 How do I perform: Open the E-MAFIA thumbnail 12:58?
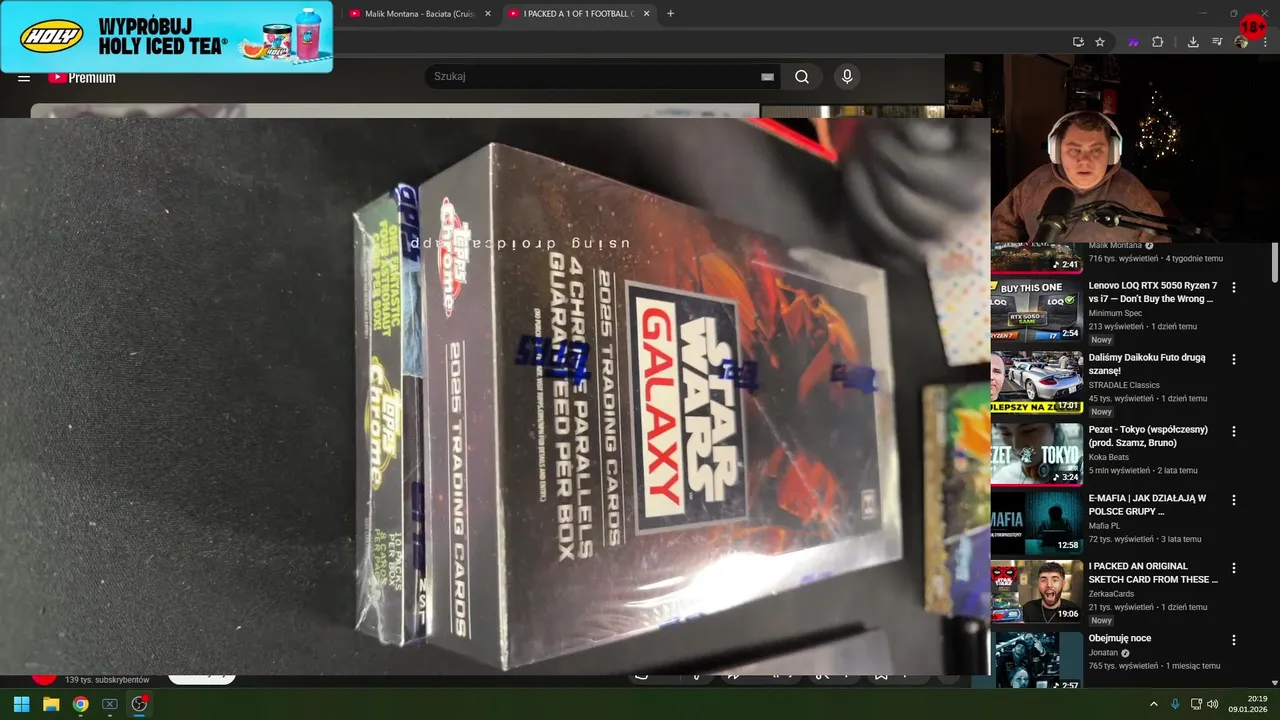coord(1037,522)
